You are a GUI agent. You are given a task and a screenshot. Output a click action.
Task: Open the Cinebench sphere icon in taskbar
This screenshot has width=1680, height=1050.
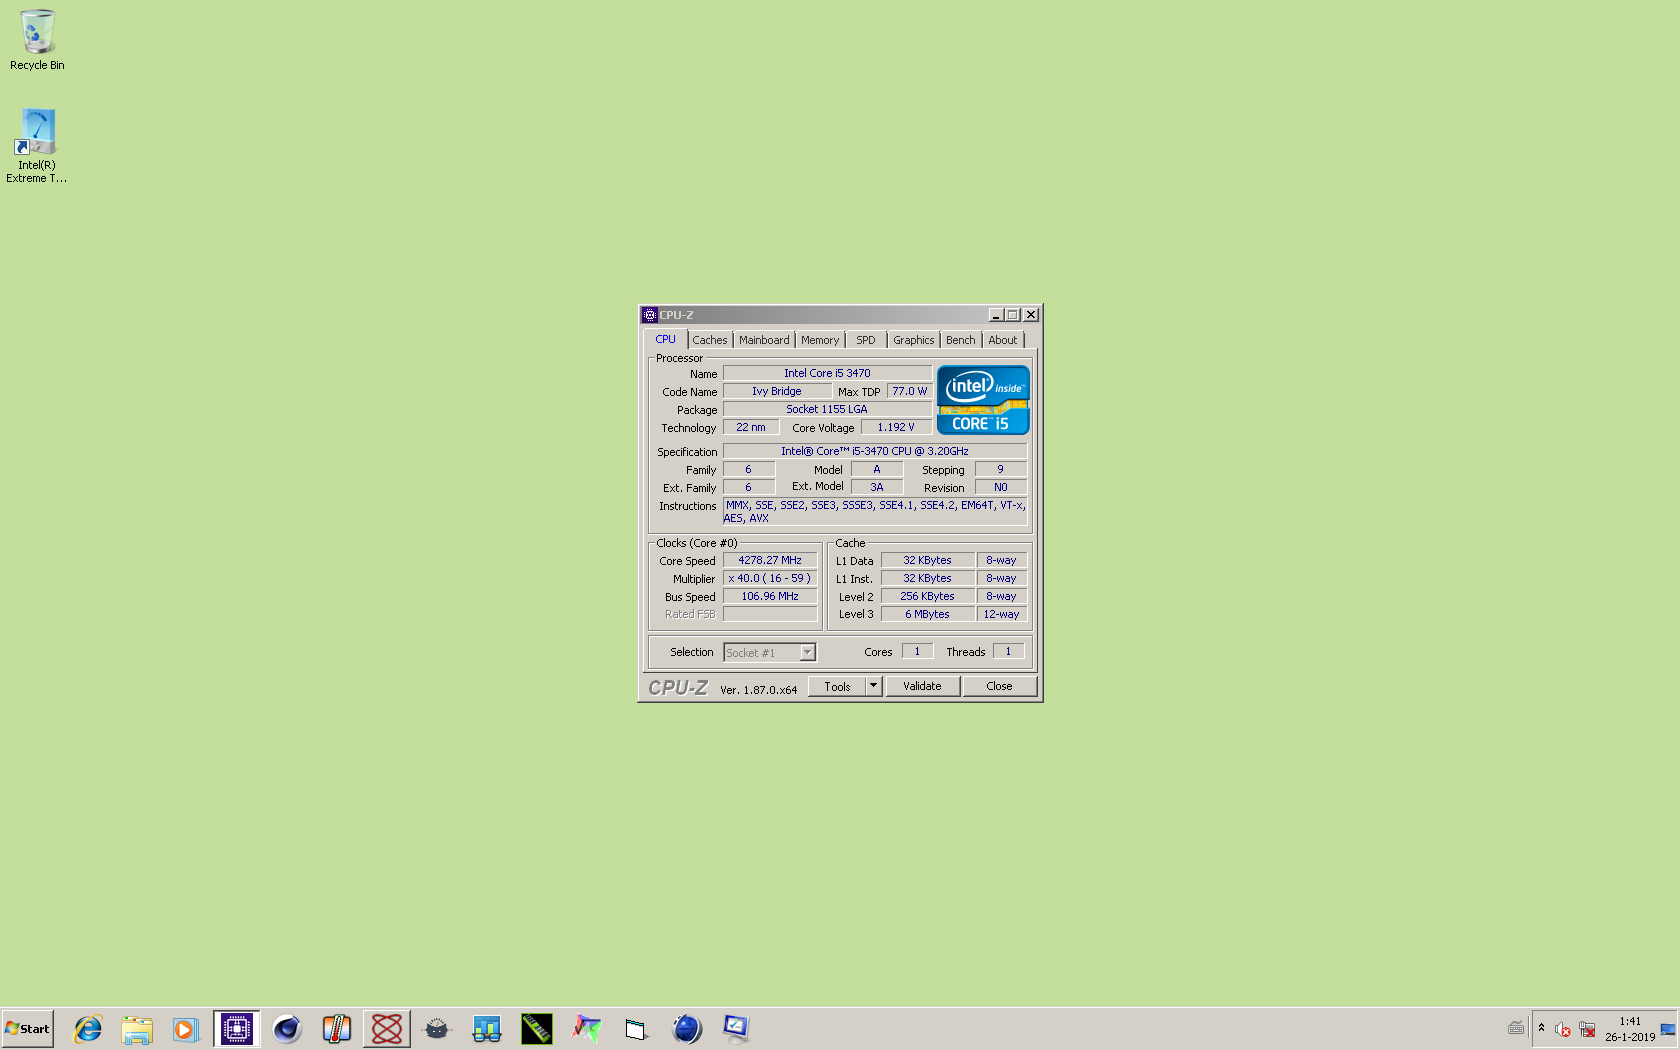[x=287, y=1028]
